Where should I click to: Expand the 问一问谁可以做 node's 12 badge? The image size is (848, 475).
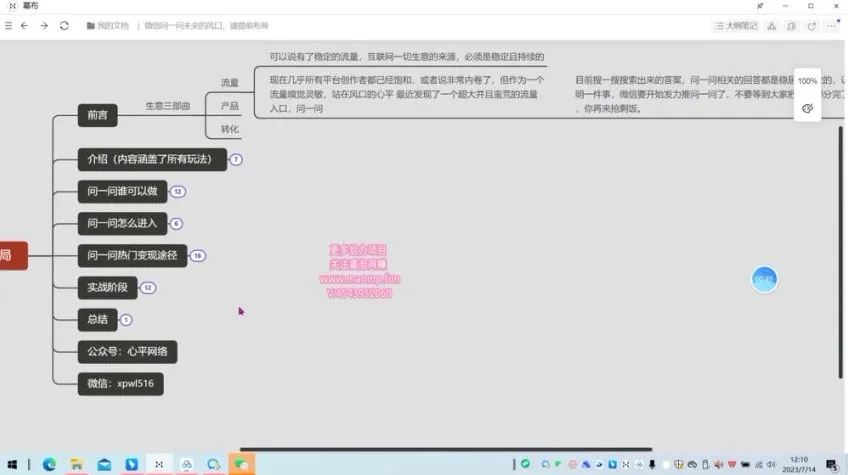(x=178, y=191)
